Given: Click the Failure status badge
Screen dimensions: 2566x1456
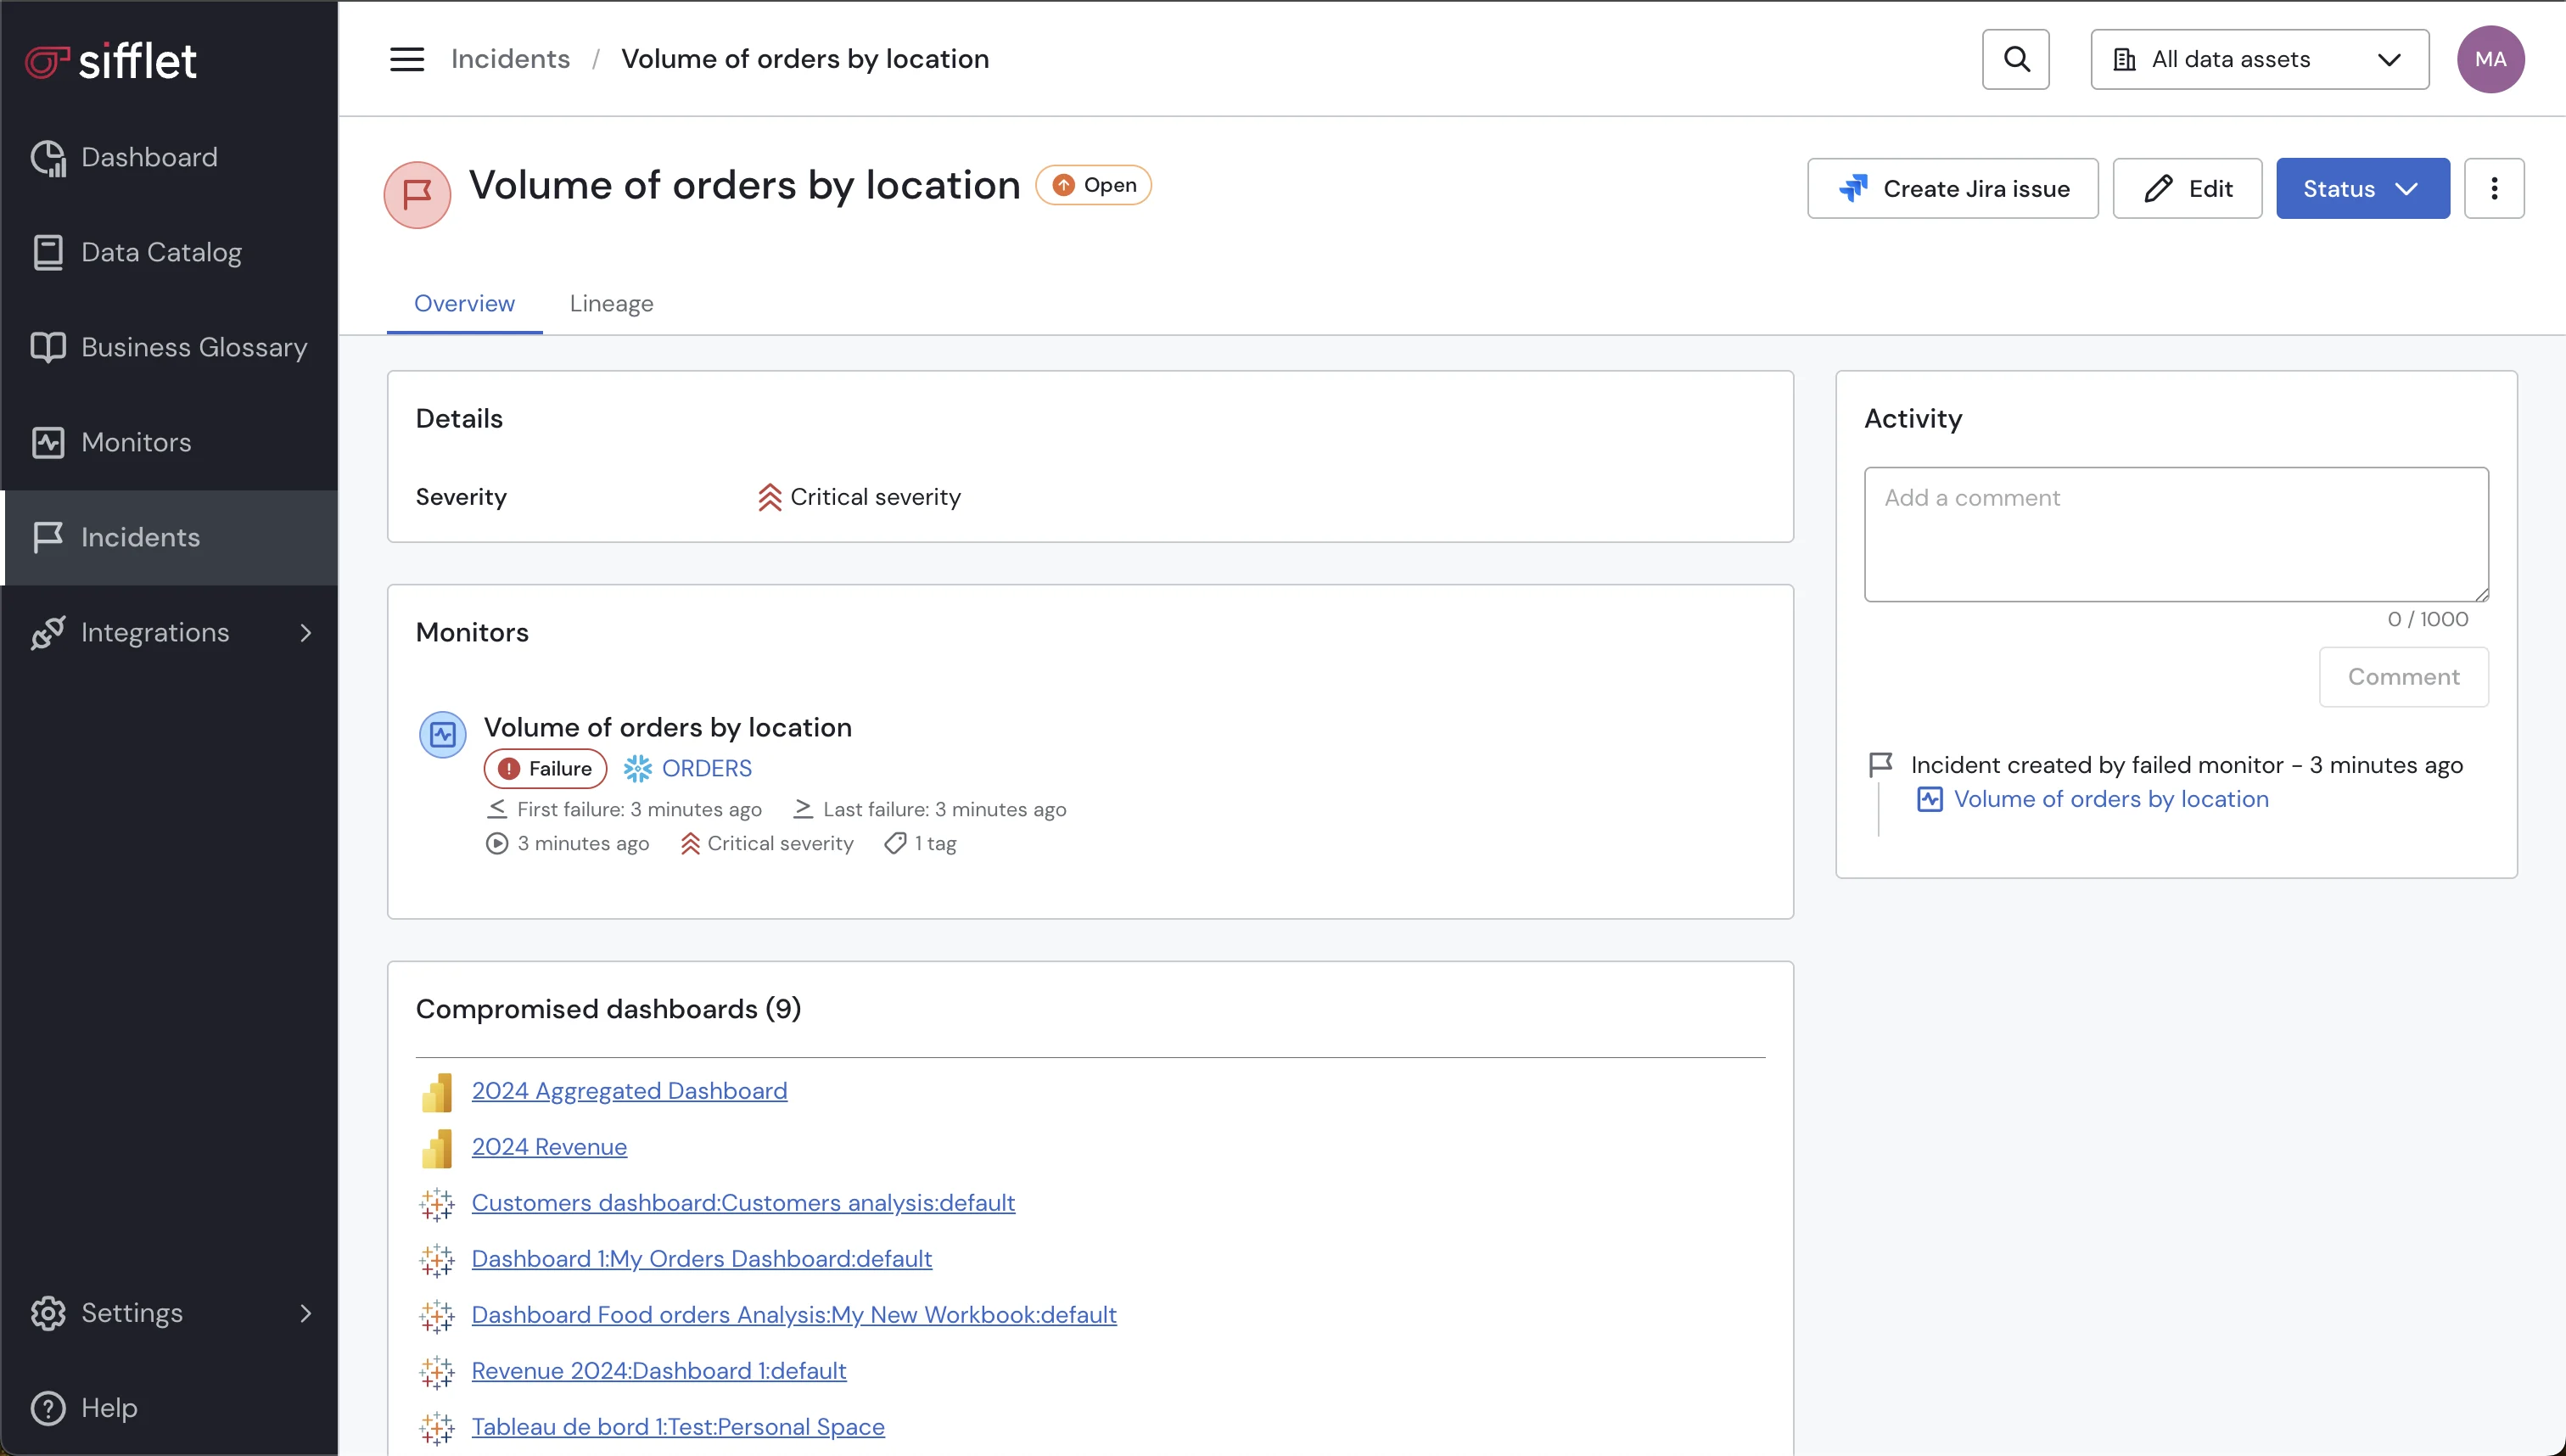Looking at the screenshot, I should (x=545, y=768).
